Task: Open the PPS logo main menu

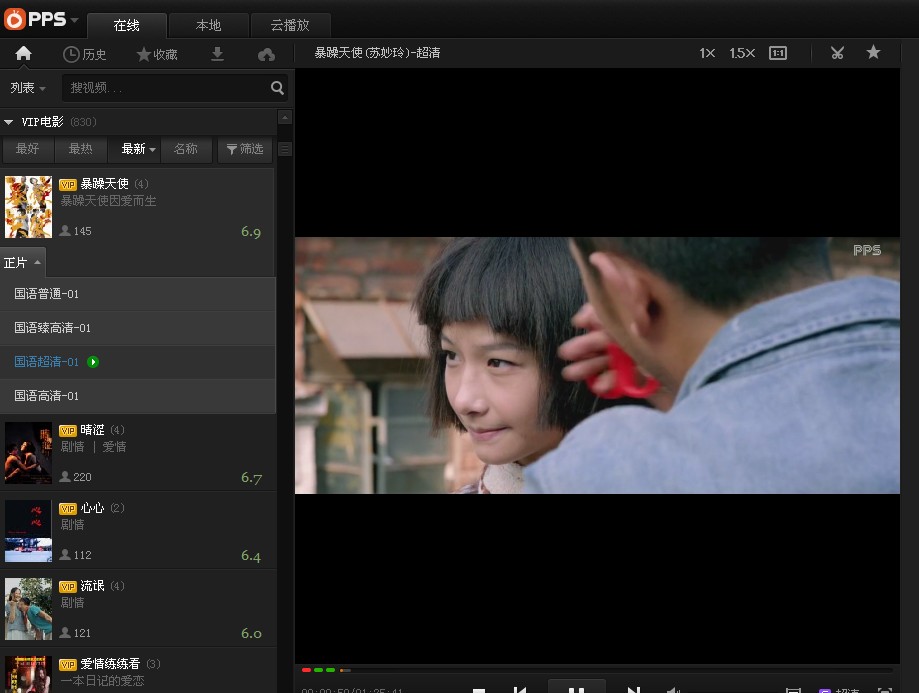Action: 41,19
